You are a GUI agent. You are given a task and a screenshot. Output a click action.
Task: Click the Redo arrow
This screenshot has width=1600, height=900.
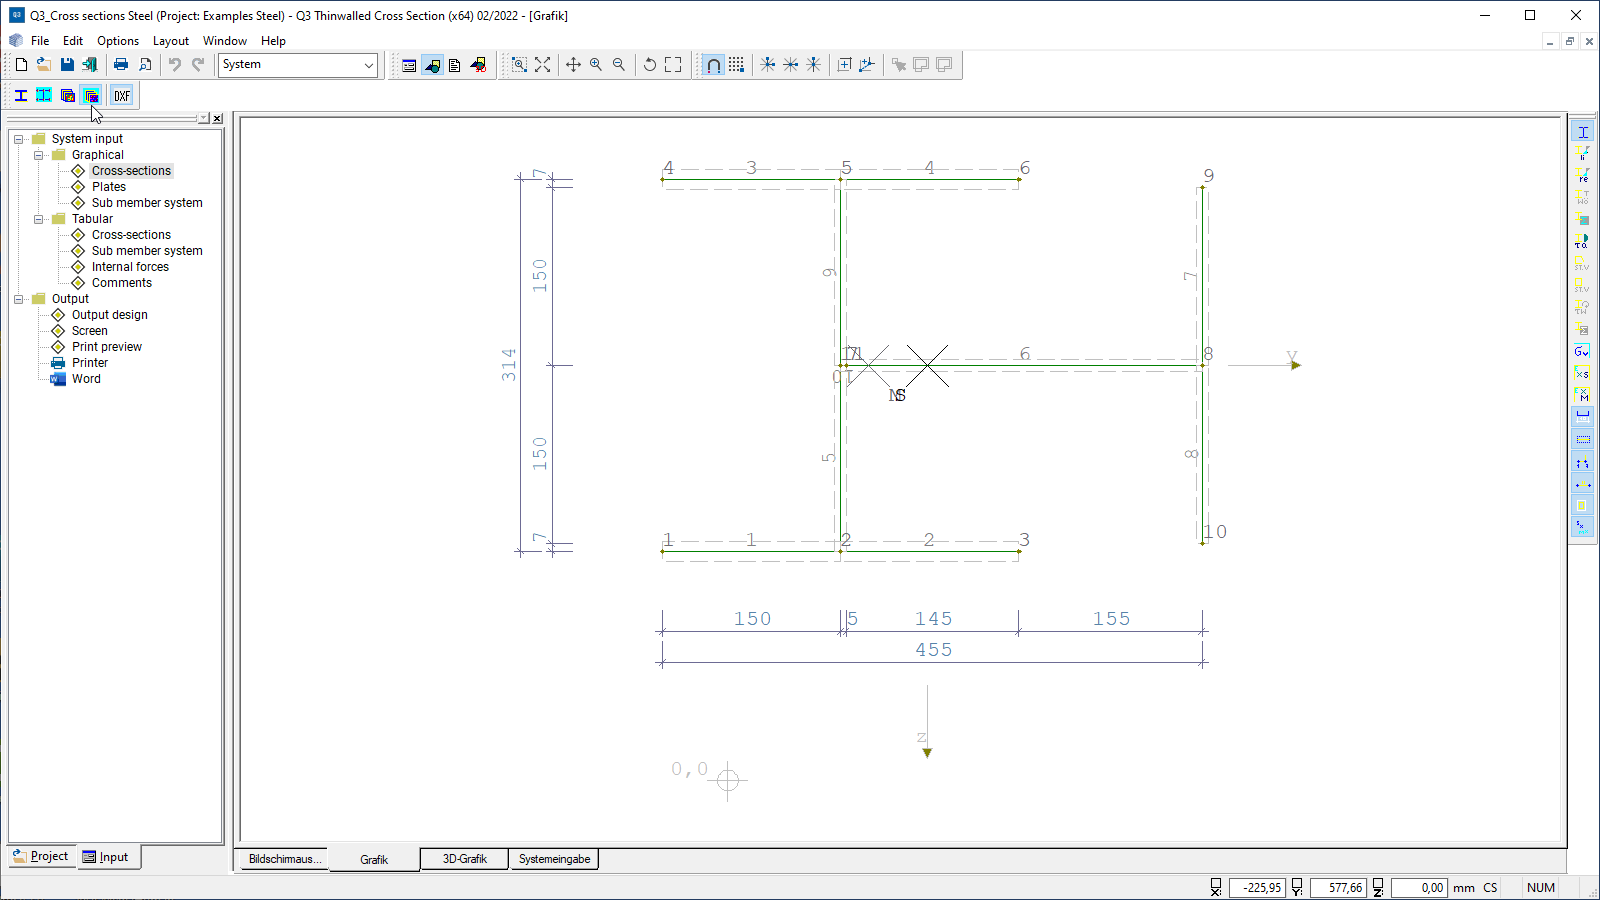(198, 64)
